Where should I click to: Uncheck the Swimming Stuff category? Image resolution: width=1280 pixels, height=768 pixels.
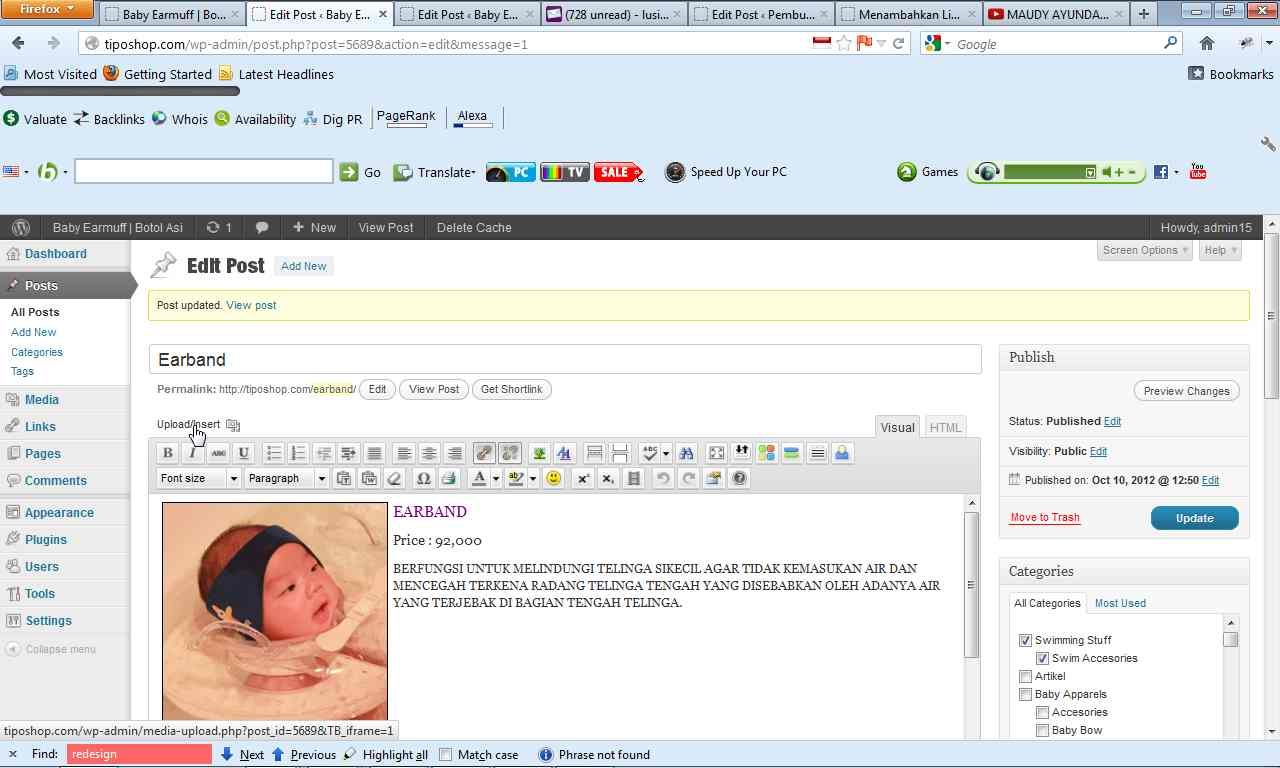click(x=1025, y=640)
